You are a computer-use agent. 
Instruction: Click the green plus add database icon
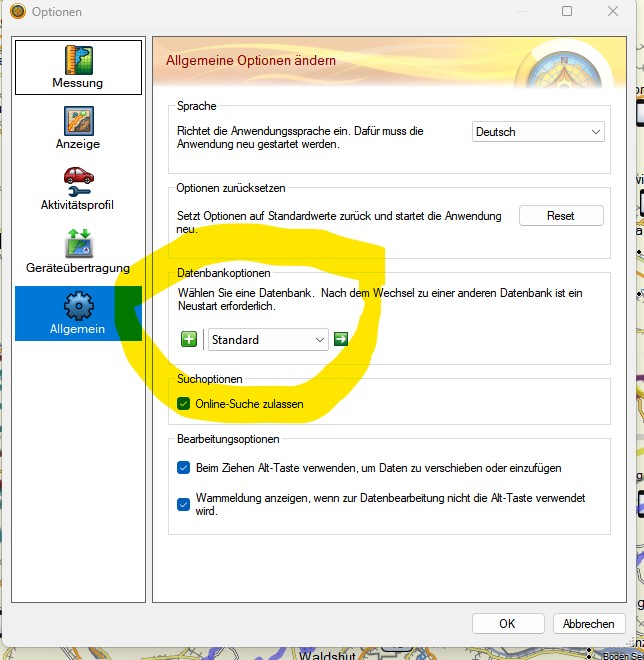click(189, 339)
